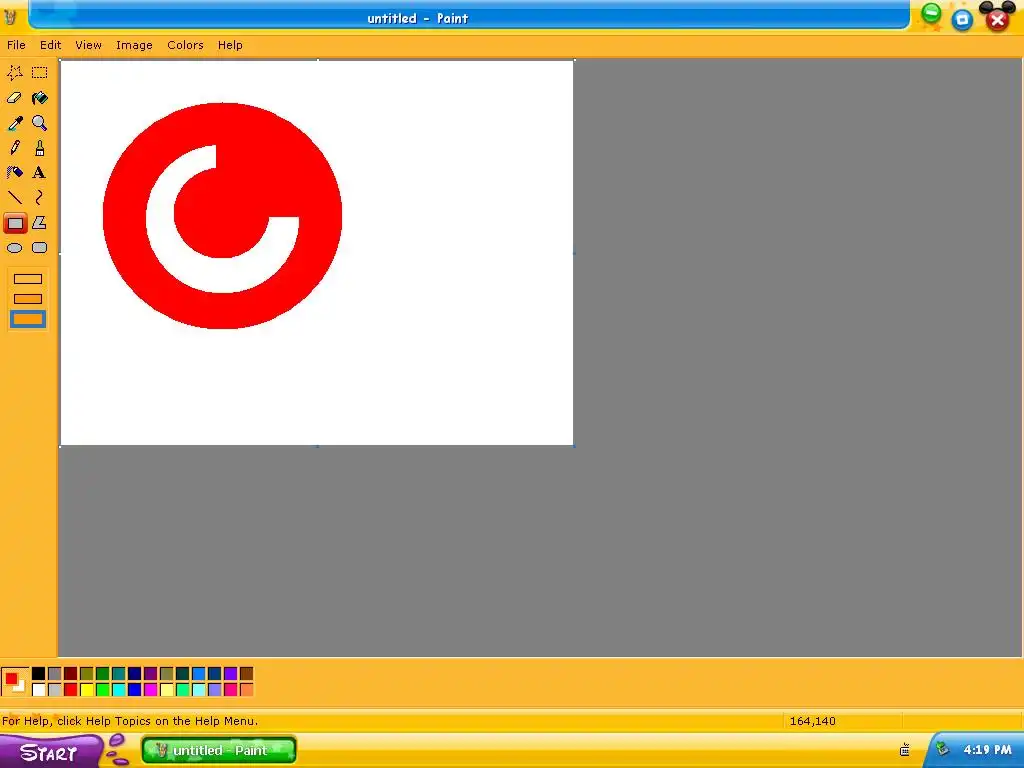Pick the white color swatch
Image resolution: width=1024 pixels, height=768 pixels.
(x=39, y=690)
